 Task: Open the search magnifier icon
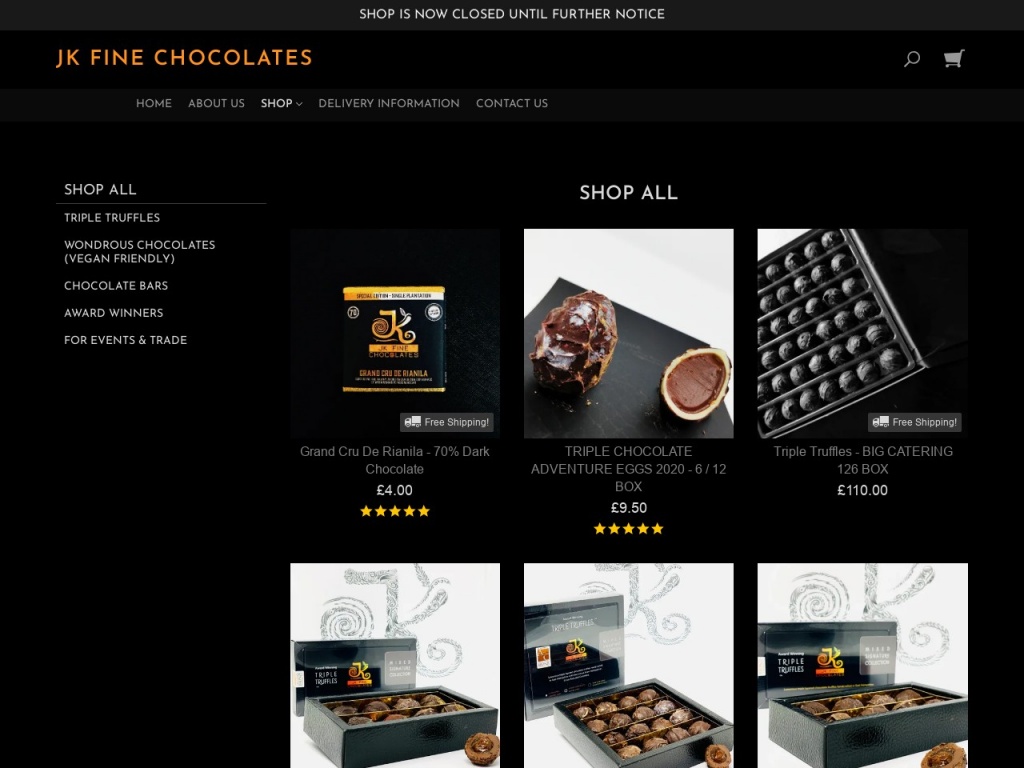(x=912, y=59)
